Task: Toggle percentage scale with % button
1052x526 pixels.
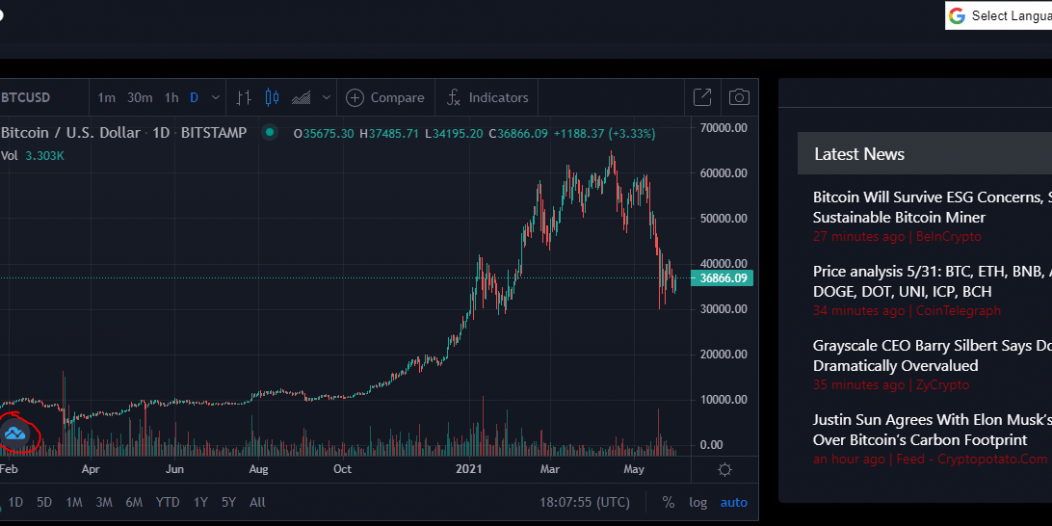Action: tap(668, 503)
